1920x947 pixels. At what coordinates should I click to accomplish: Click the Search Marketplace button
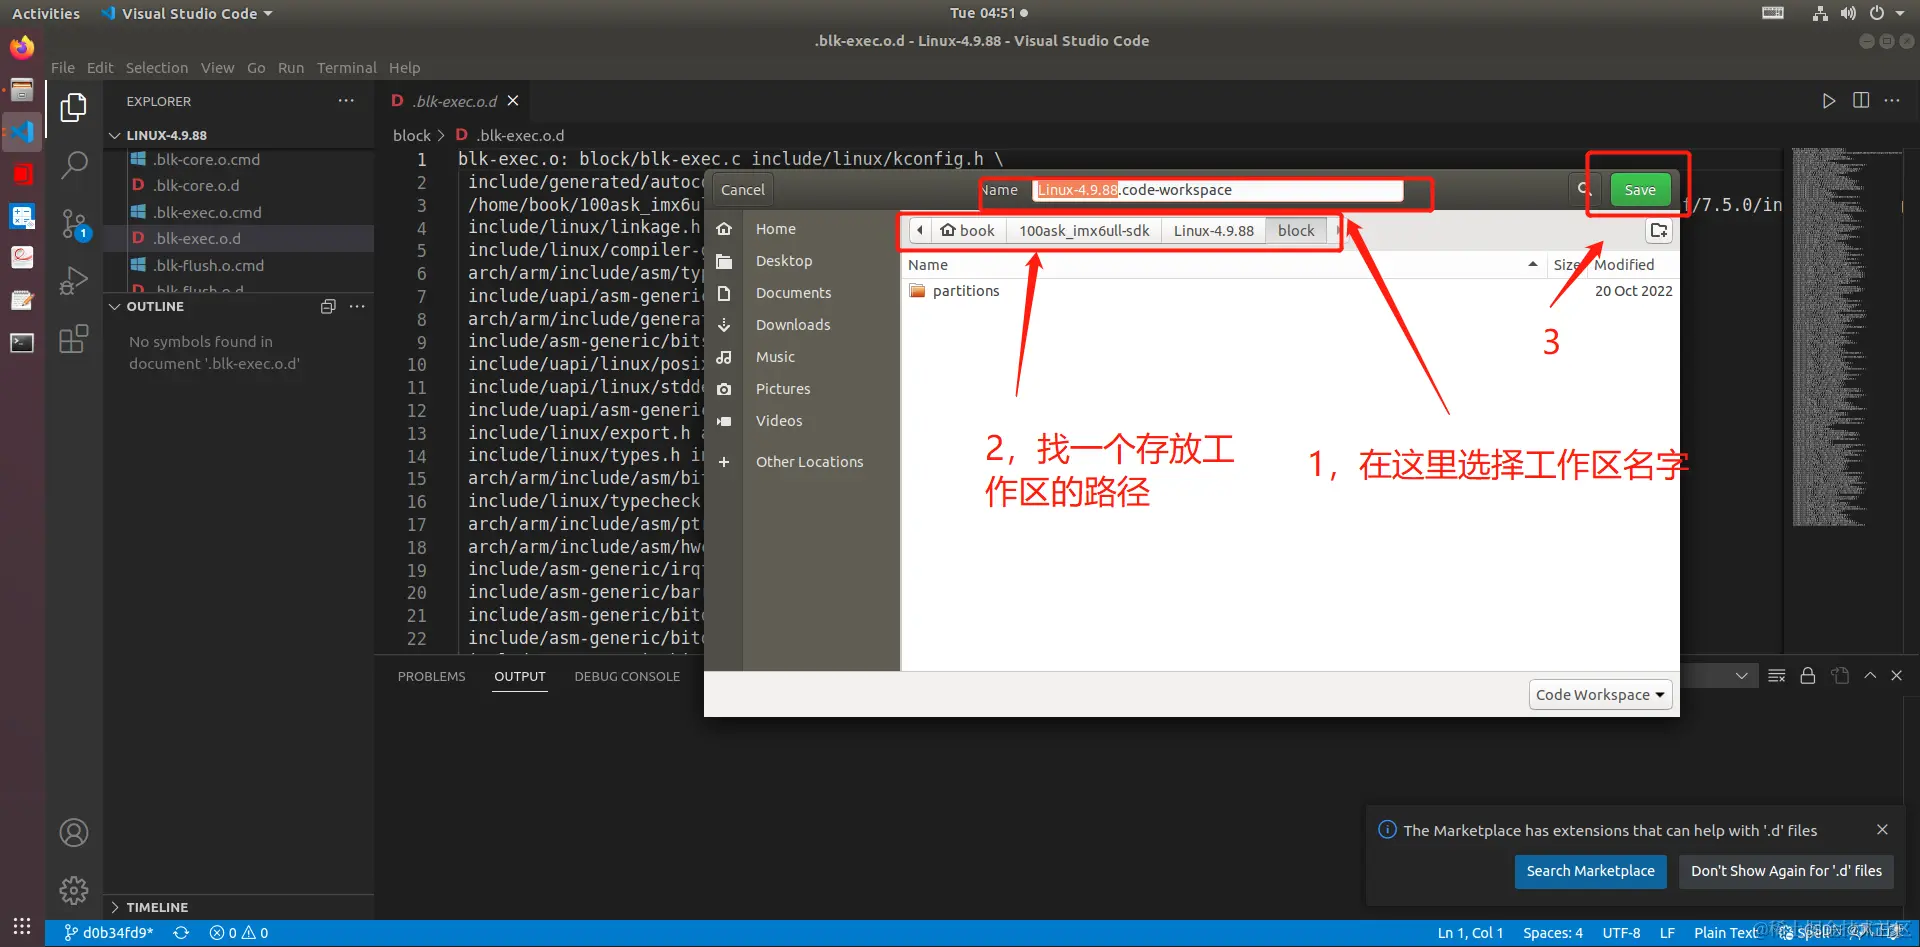coord(1590,871)
